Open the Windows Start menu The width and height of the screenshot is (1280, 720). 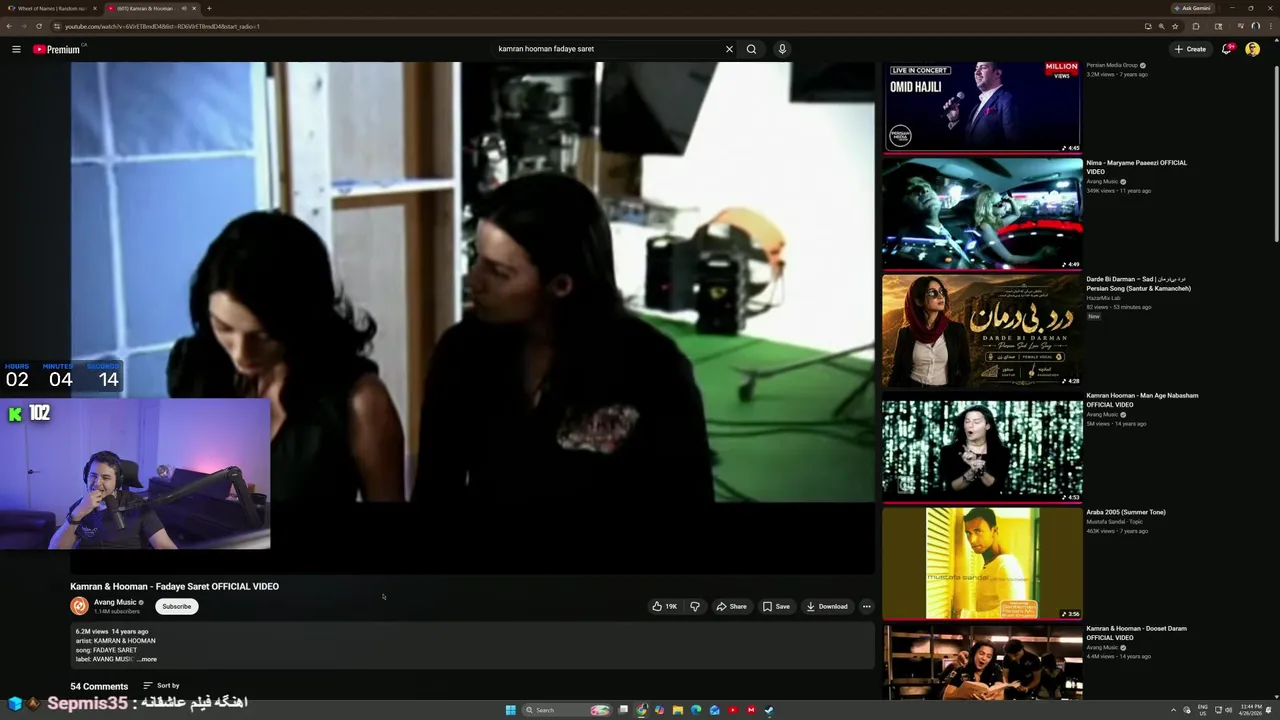coord(510,710)
